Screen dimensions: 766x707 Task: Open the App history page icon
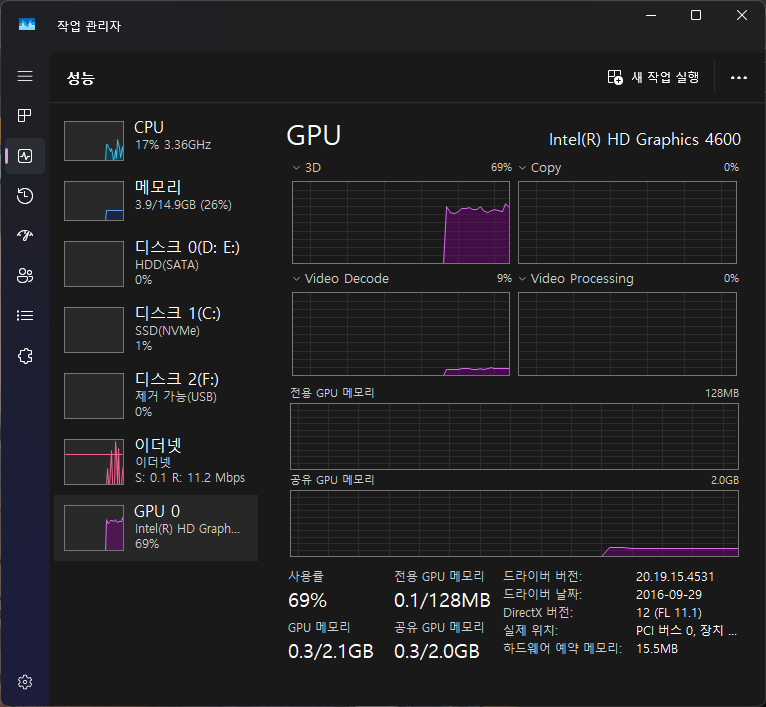[25, 196]
